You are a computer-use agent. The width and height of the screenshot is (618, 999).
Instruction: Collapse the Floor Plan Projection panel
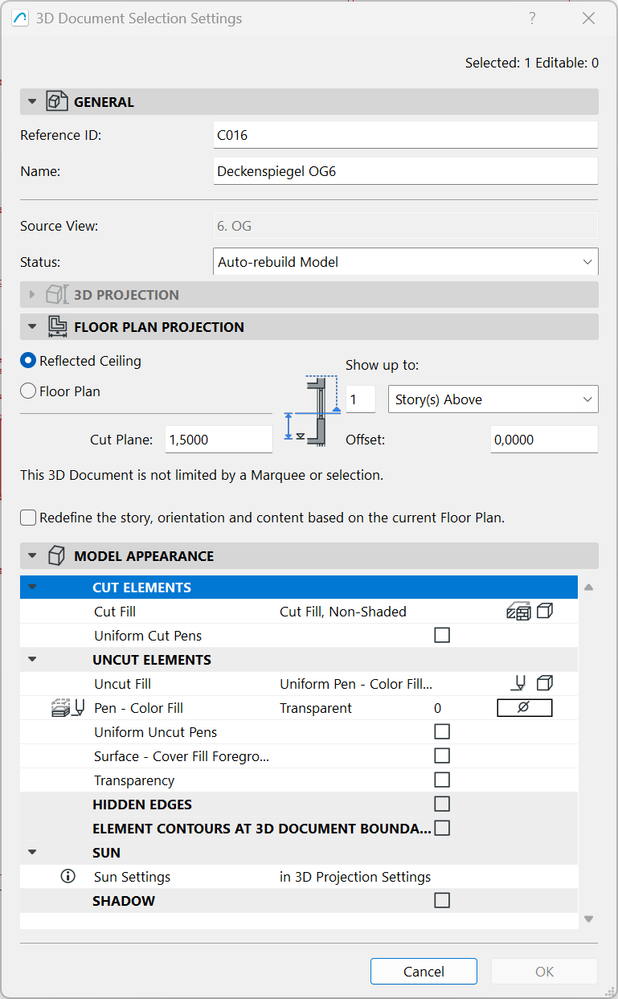pyautogui.click(x=32, y=326)
